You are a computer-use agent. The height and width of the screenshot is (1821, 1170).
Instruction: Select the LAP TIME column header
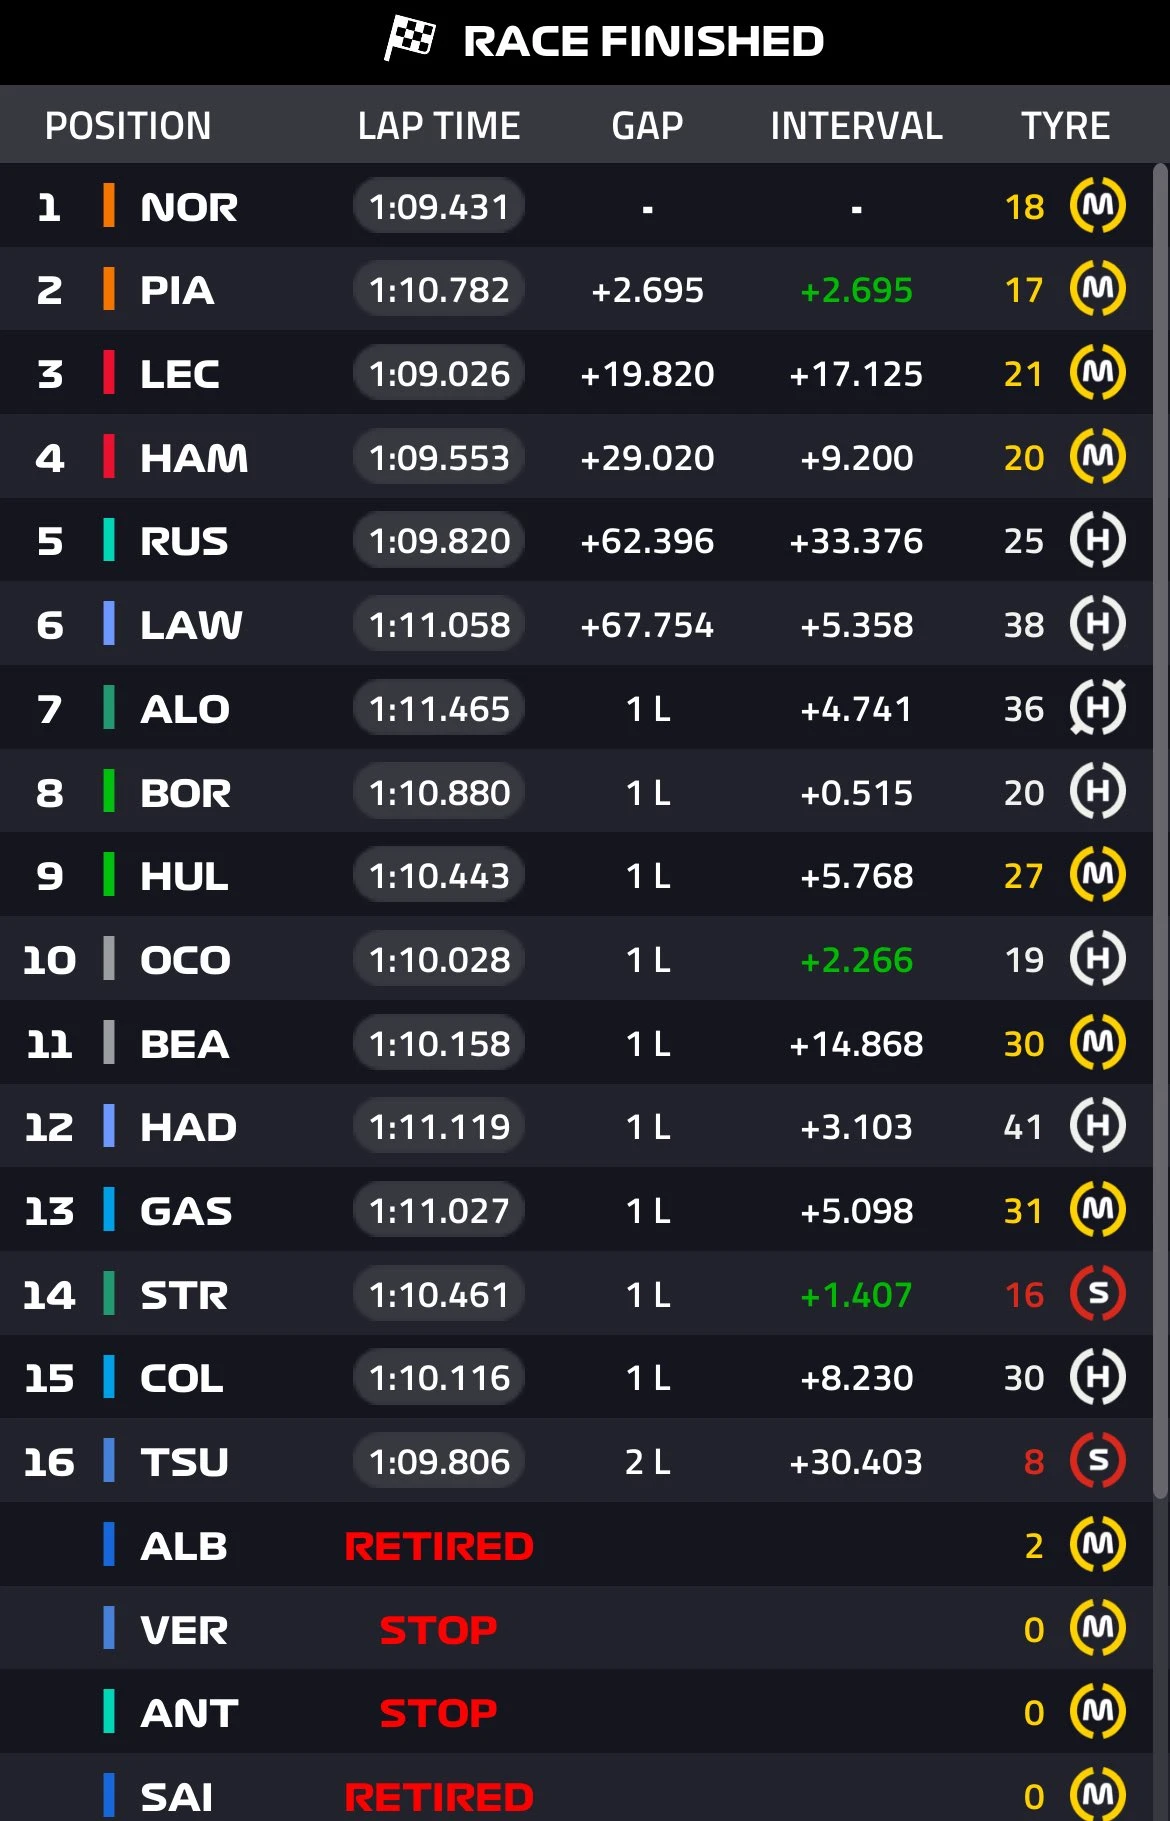[x=439, y=126]
